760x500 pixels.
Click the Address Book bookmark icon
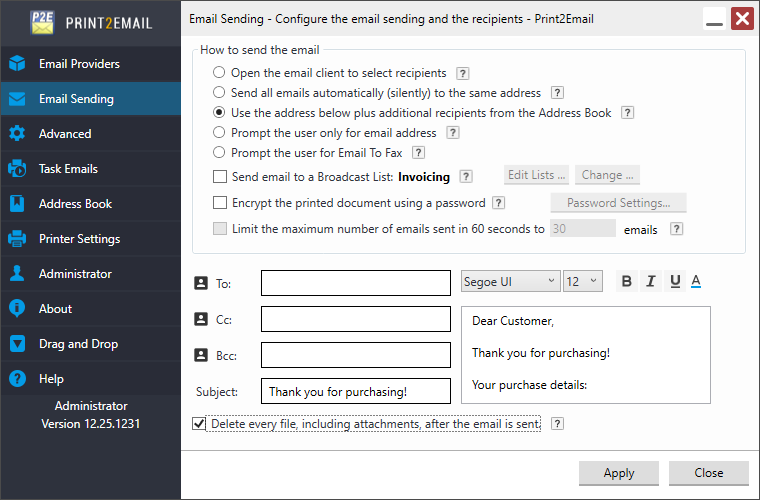pyautogui.click(x=17, y=203)
